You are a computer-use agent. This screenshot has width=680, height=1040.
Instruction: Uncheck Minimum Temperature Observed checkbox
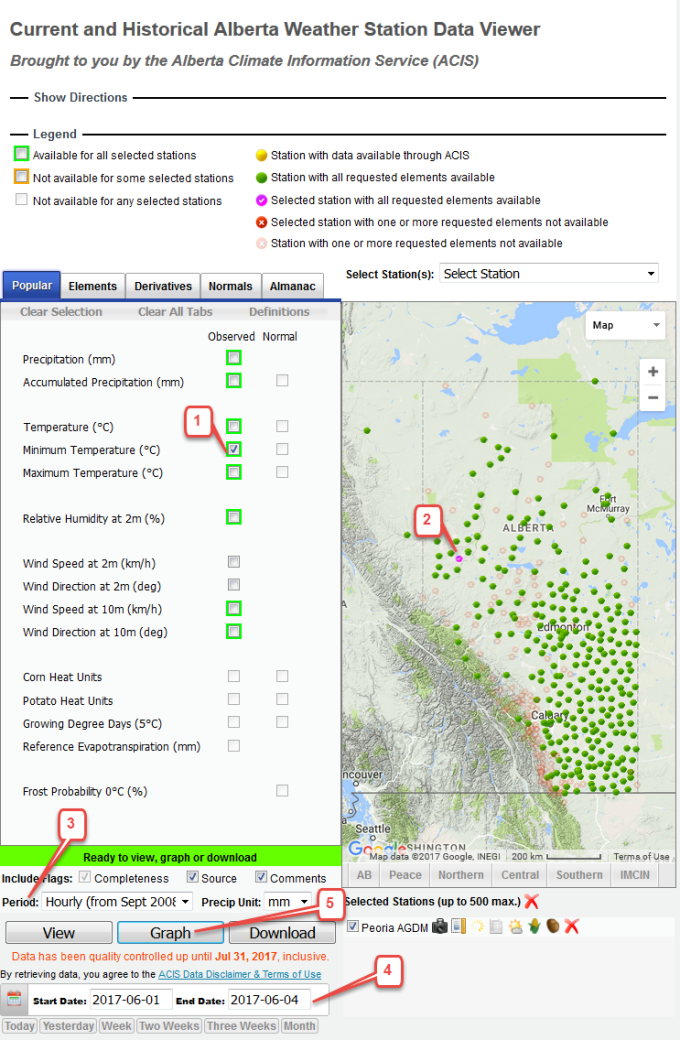click(x=234, y=449)
